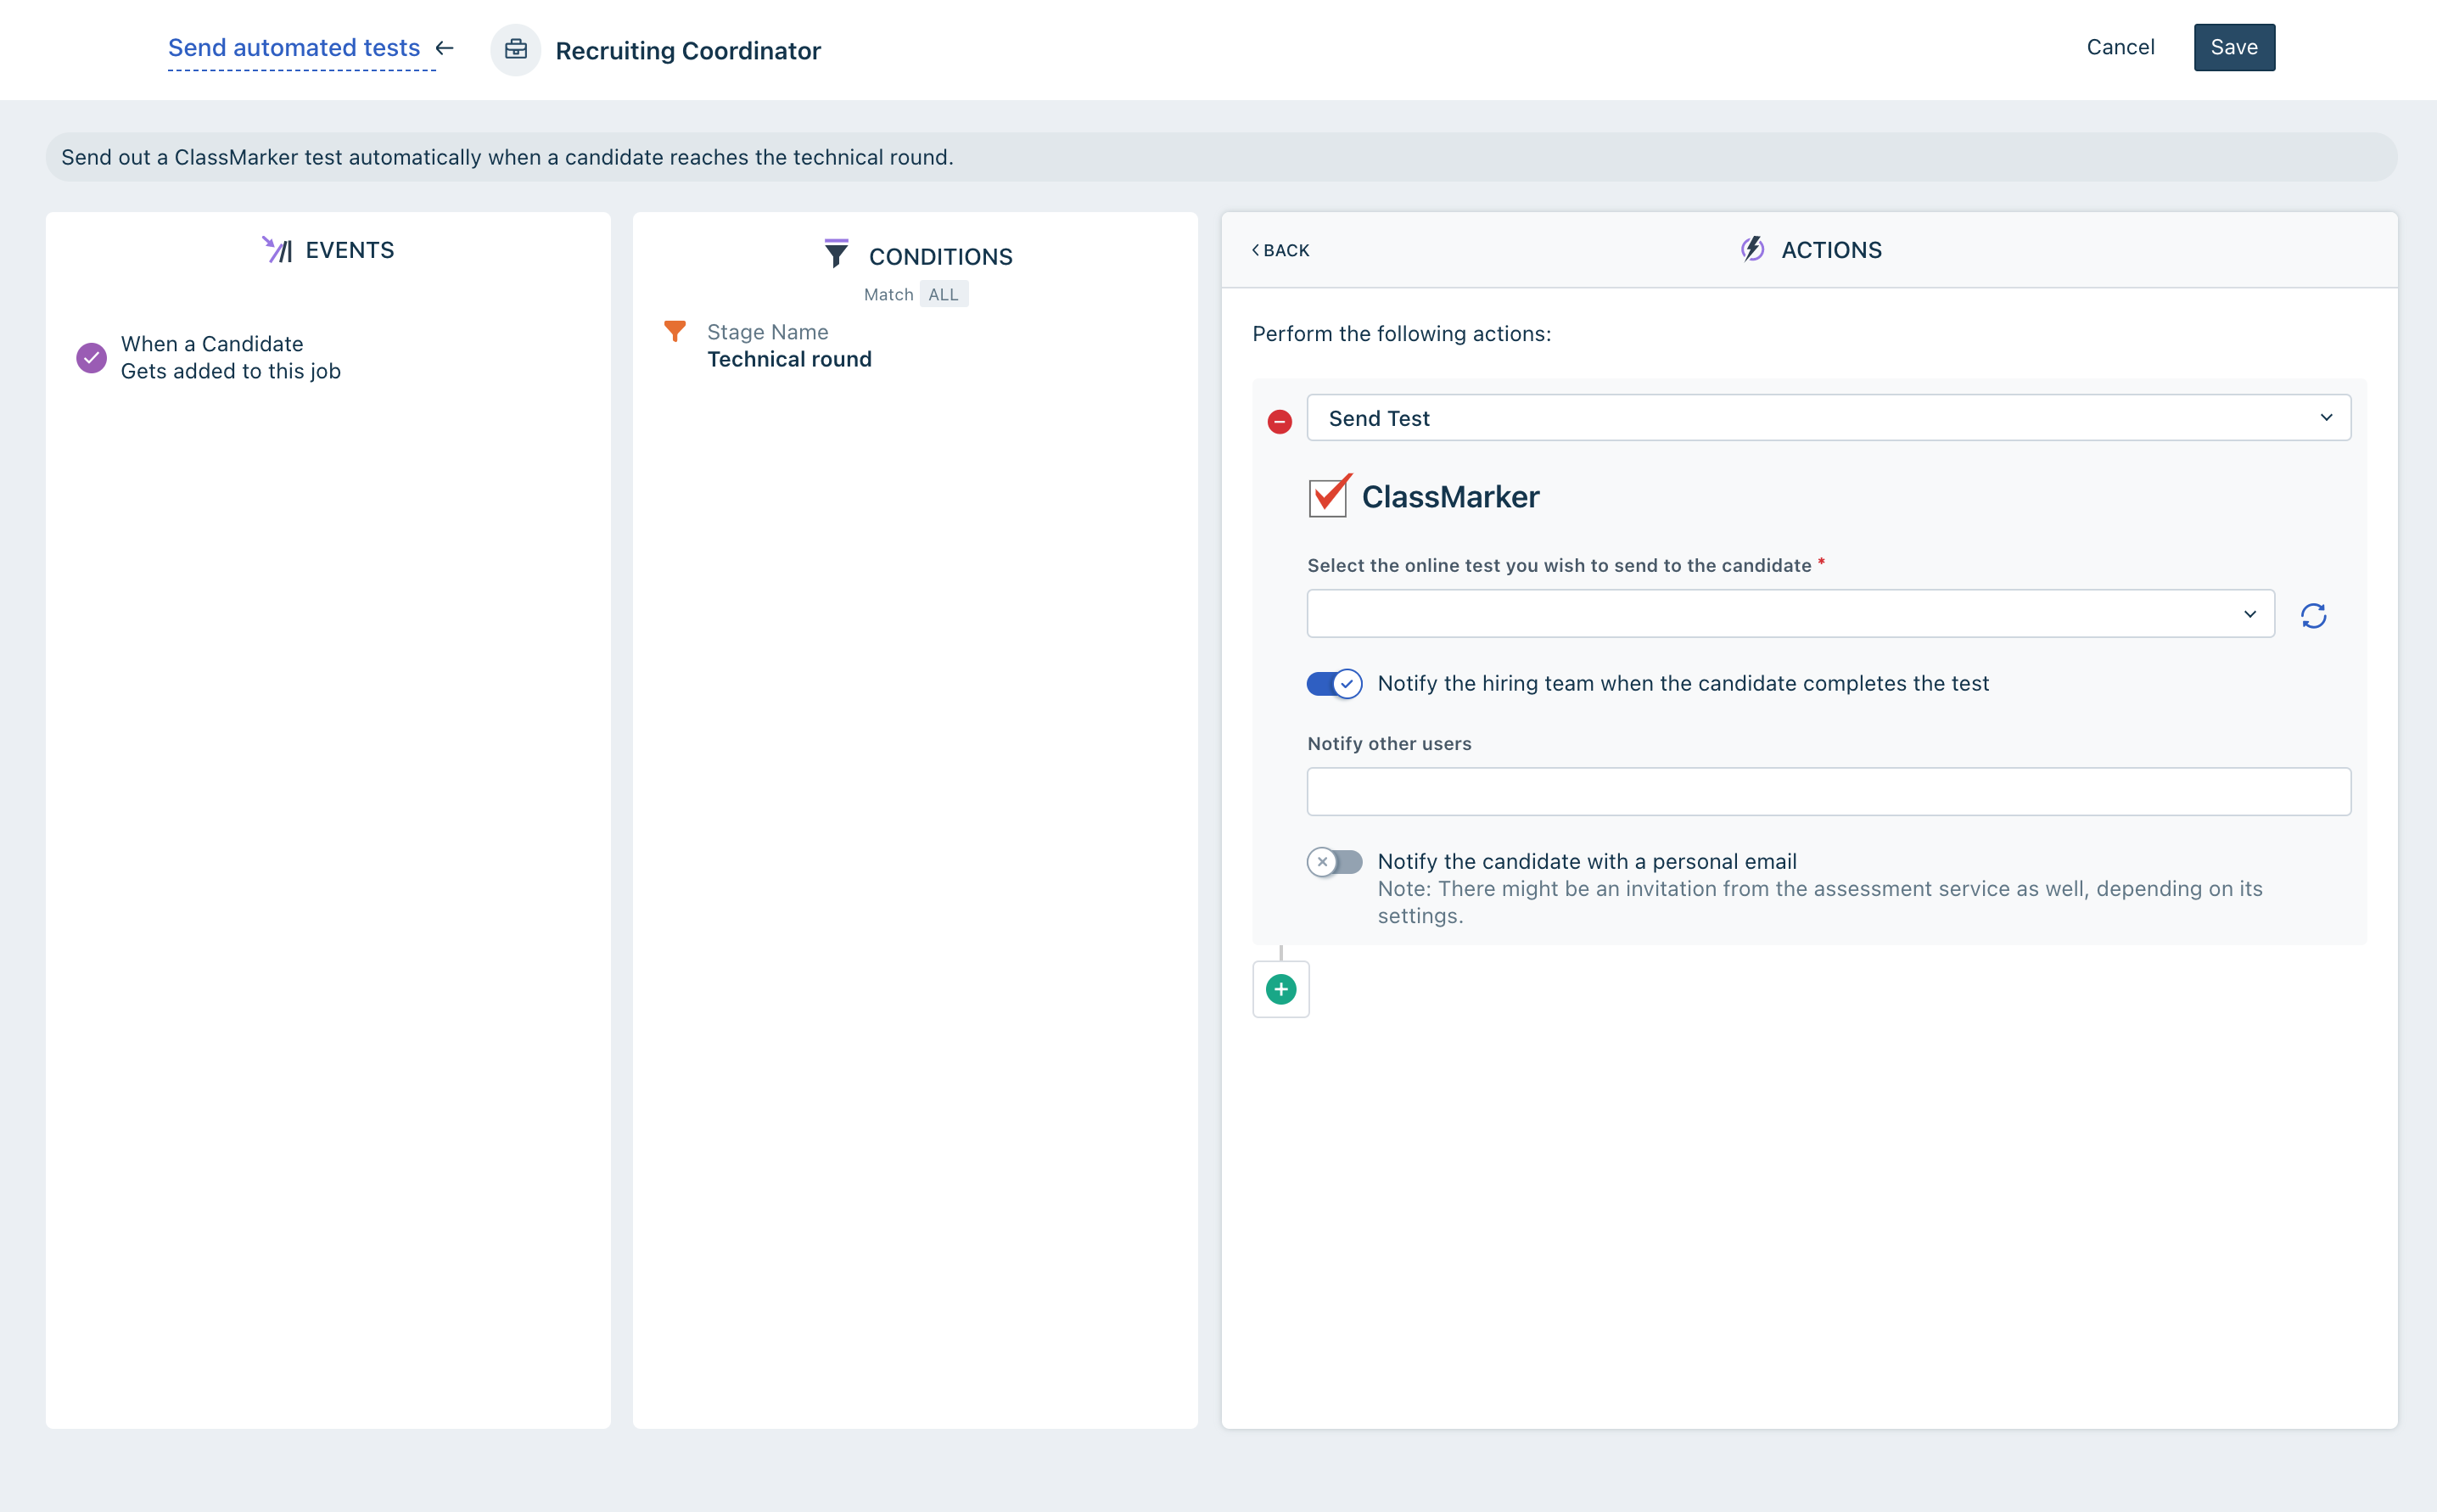
Task: Go back using the BACK link in Actions panel
Action: click(1281, 249)
